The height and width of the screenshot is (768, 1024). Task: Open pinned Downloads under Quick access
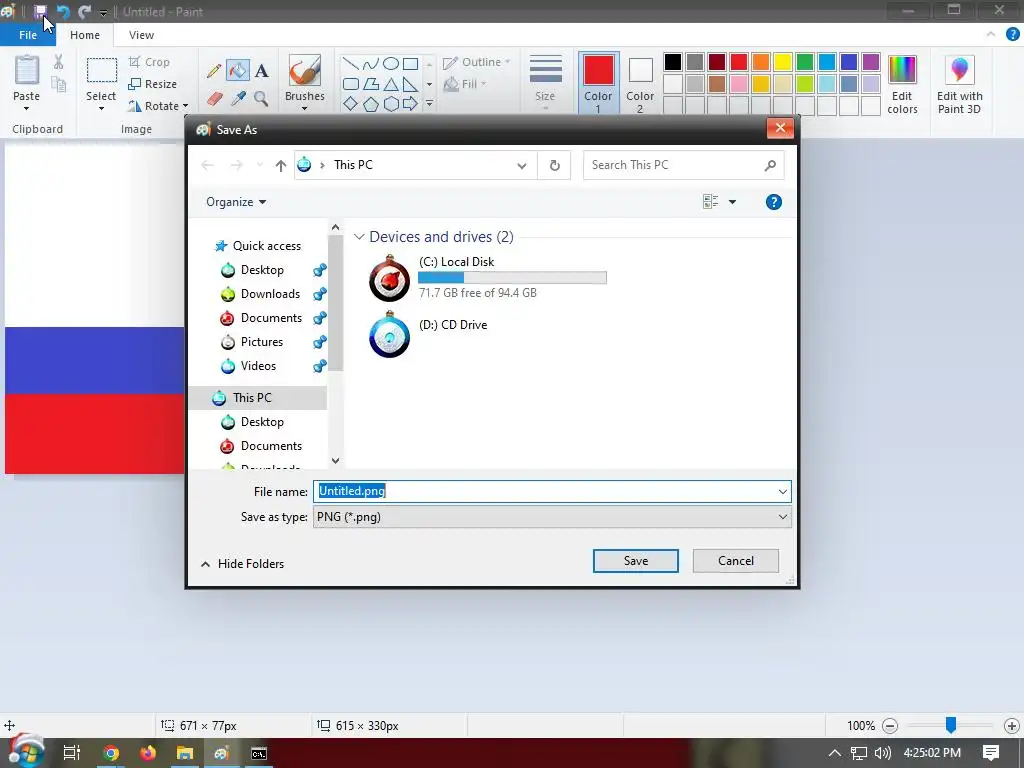point(270,294)
